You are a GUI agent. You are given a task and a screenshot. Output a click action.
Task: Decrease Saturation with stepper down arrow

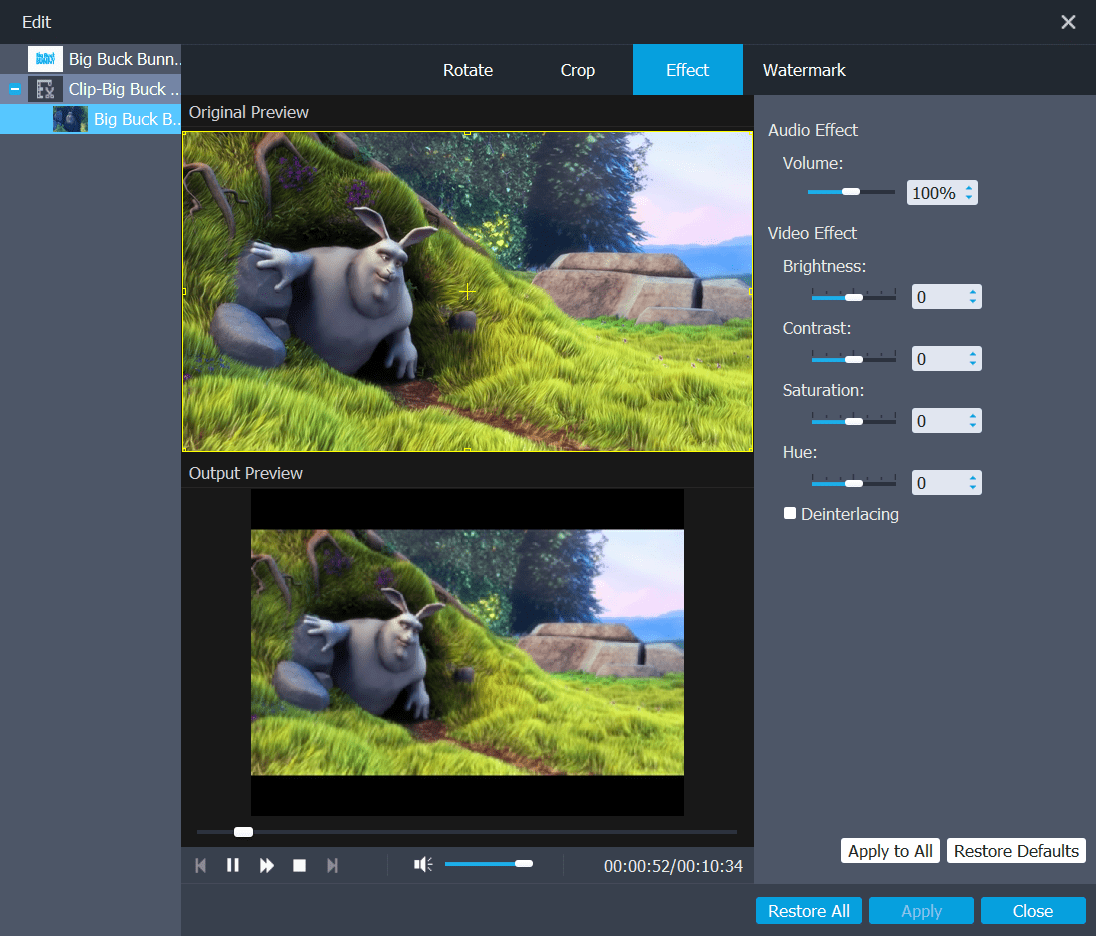[x=973, y=426]
